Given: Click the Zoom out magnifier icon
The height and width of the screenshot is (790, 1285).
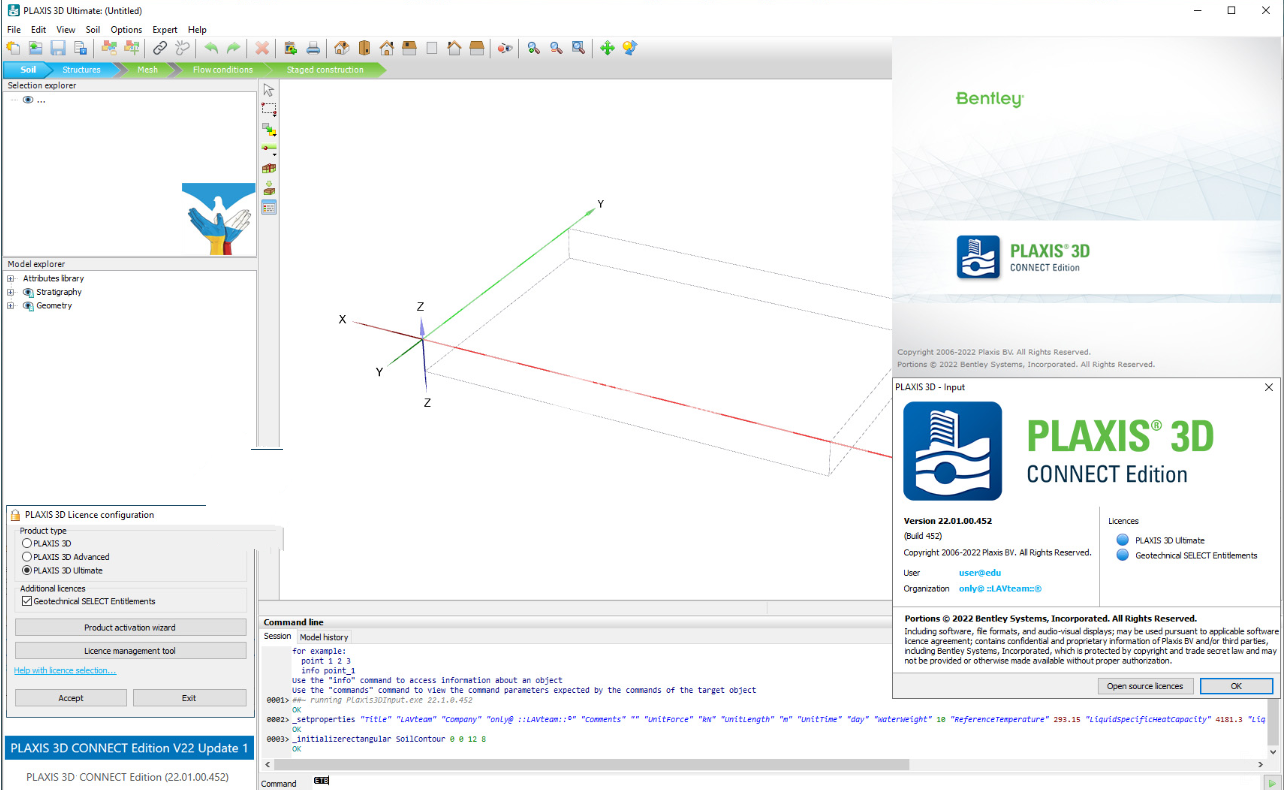Looking at the screenshot, I should 556,48.
